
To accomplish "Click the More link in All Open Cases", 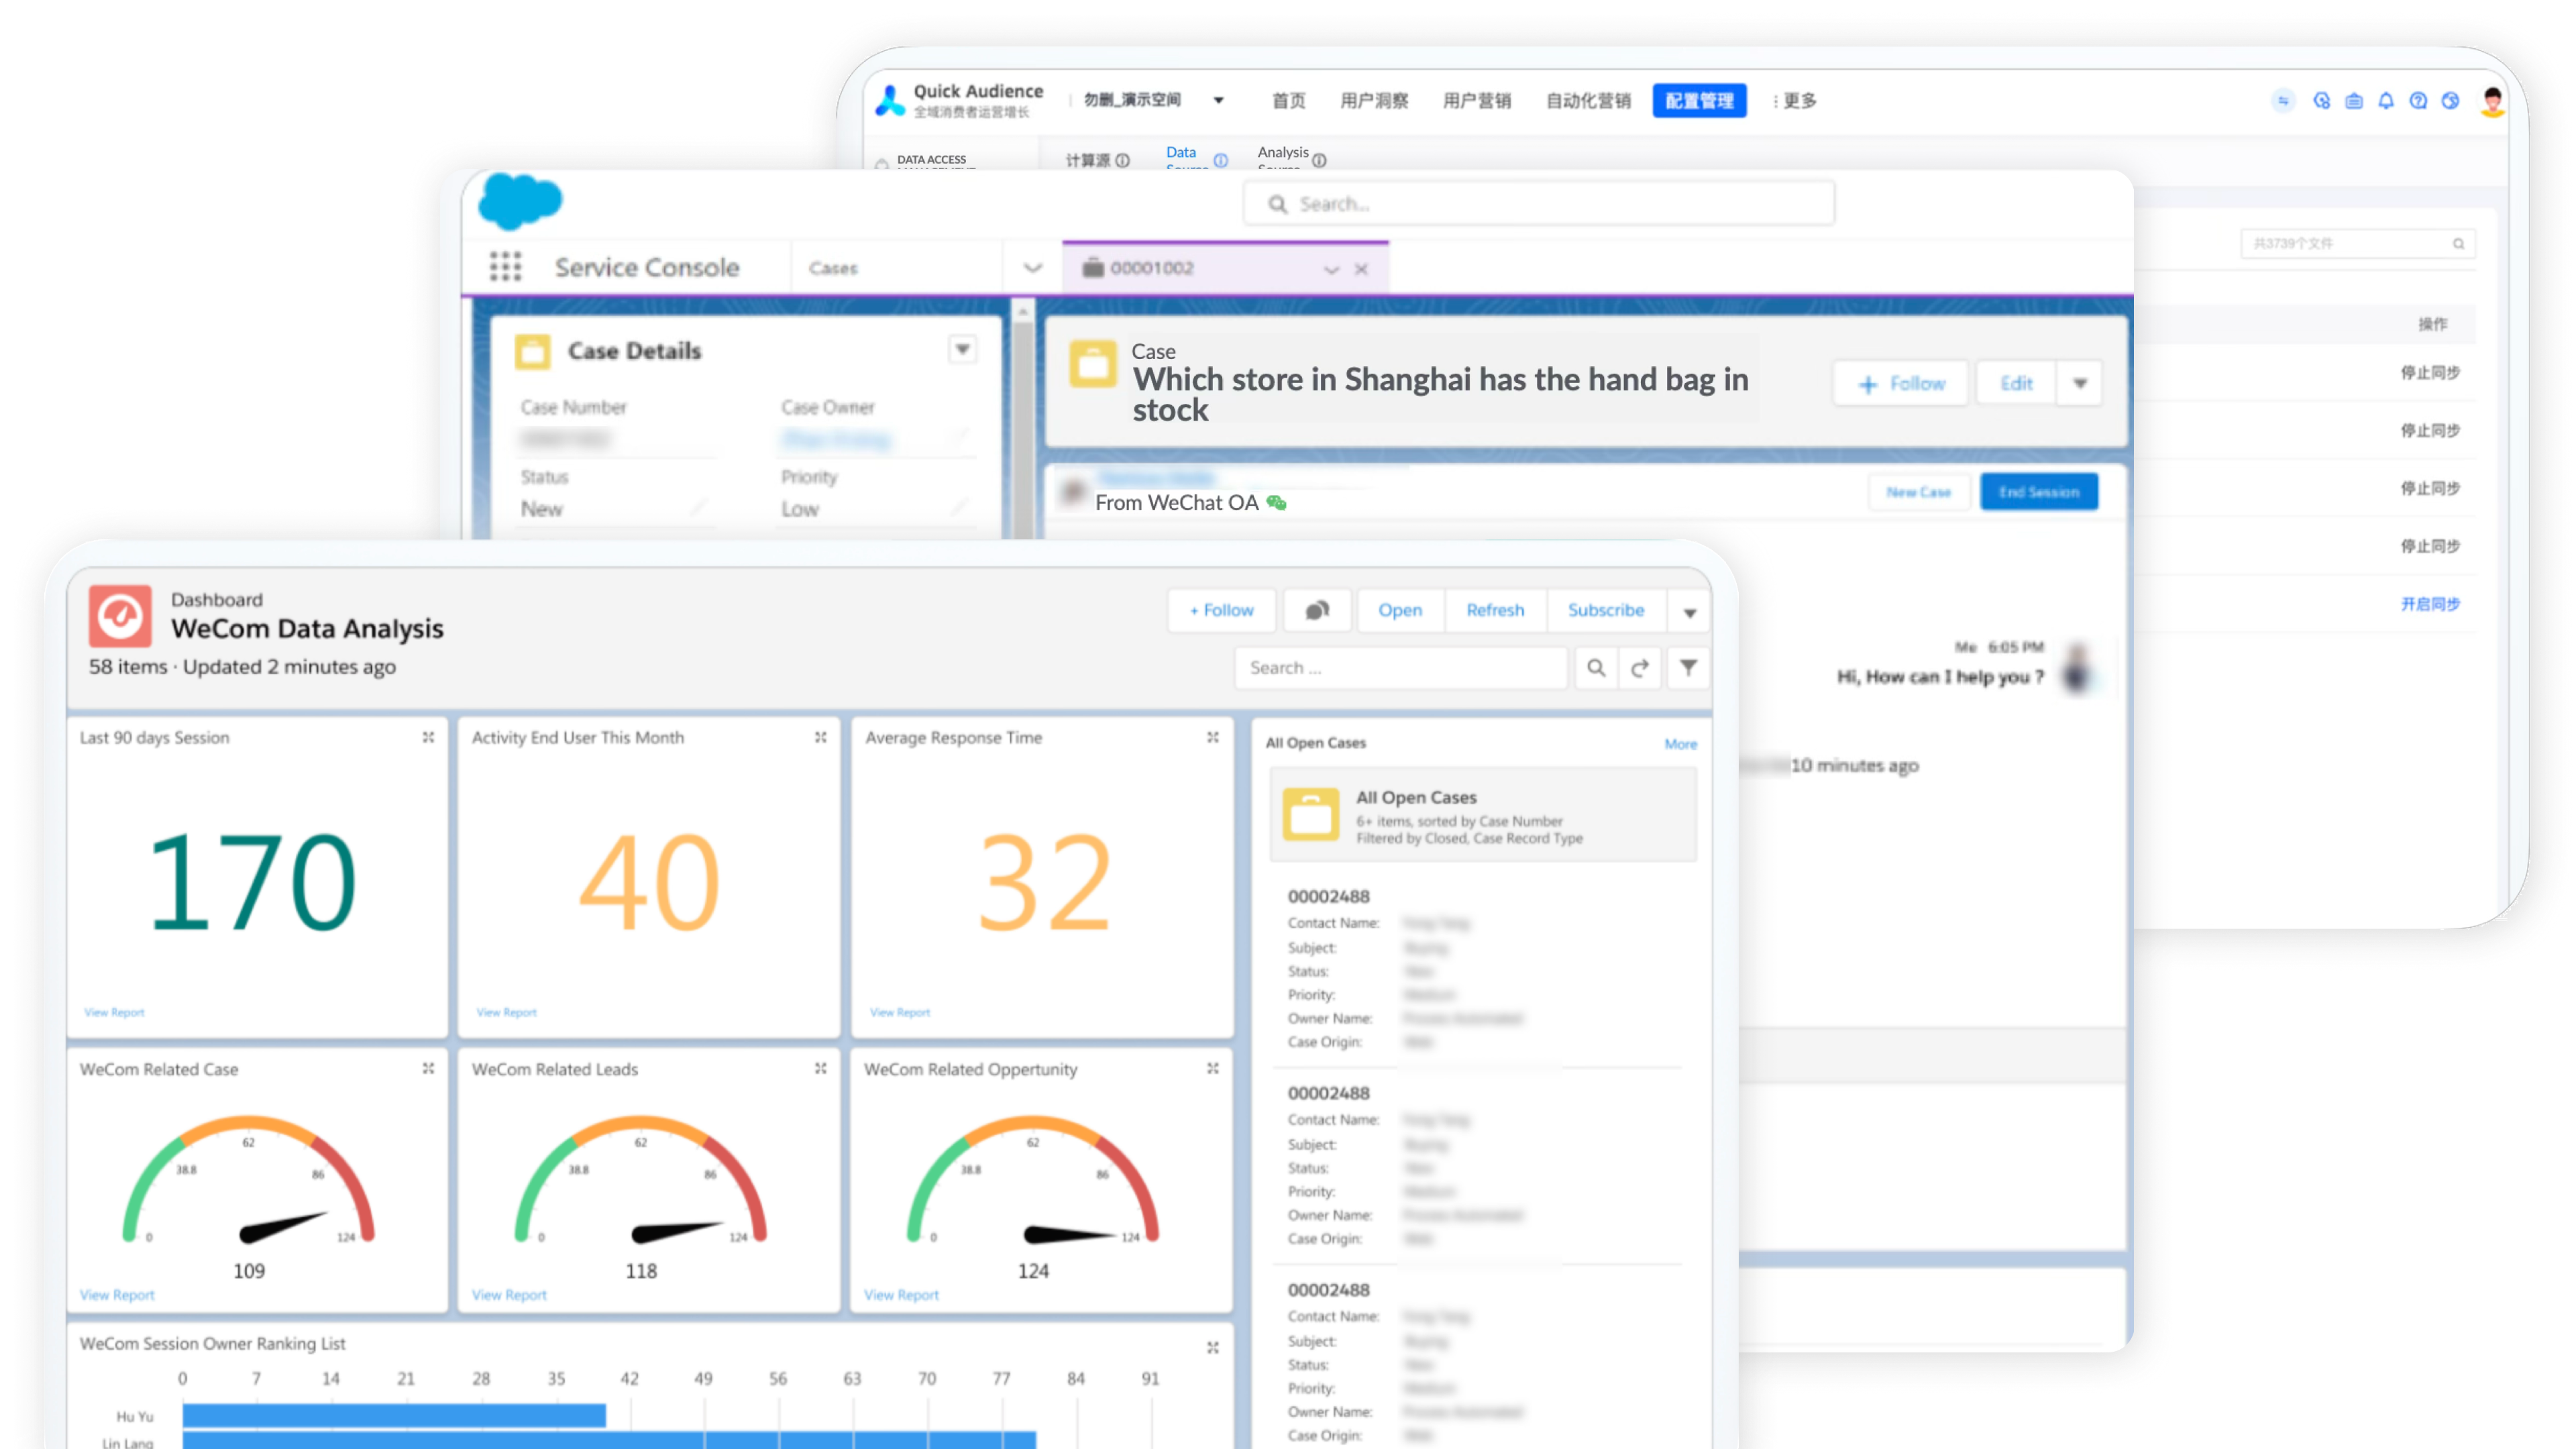I will (x=1680, y=744).
